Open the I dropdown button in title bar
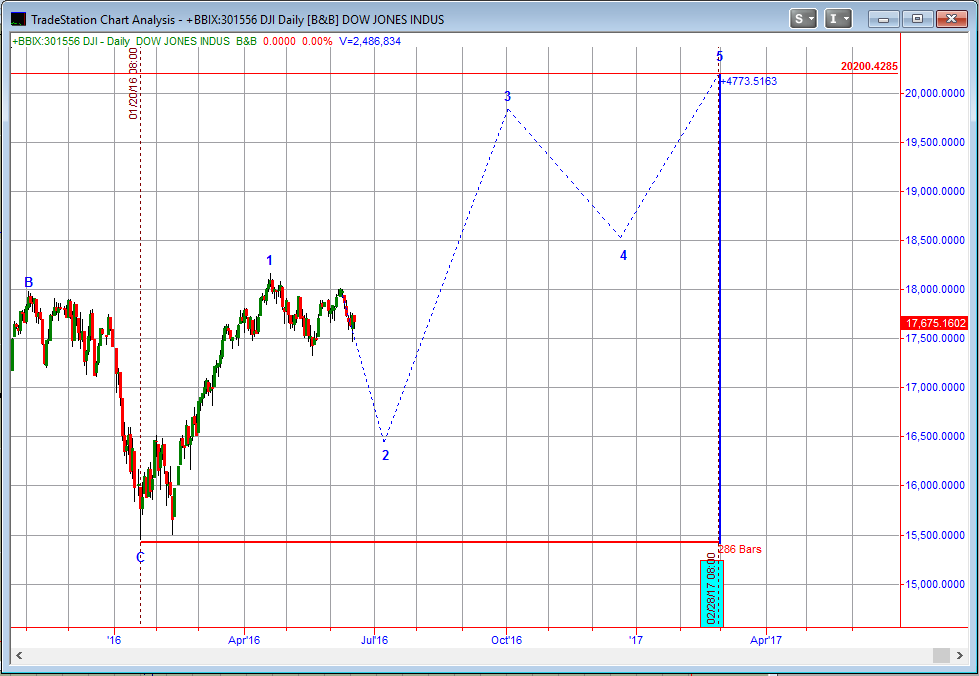The image size is (979, 676). [x=838, y=19]
